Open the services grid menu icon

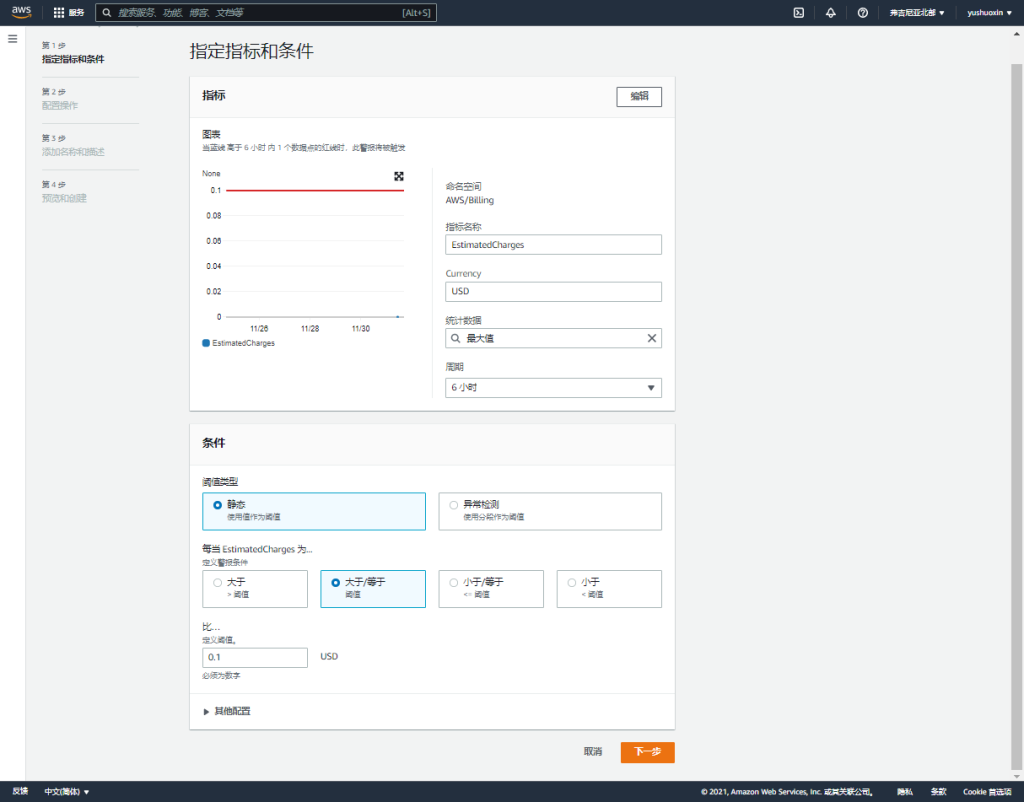59,13
